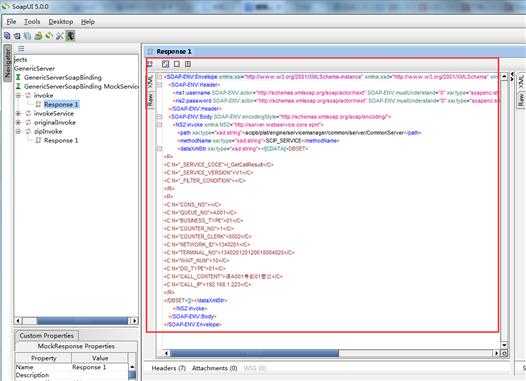Open the Attachments (0) tab
The height and width of the screenshot is (381, 526).
[x=215, y=368]
